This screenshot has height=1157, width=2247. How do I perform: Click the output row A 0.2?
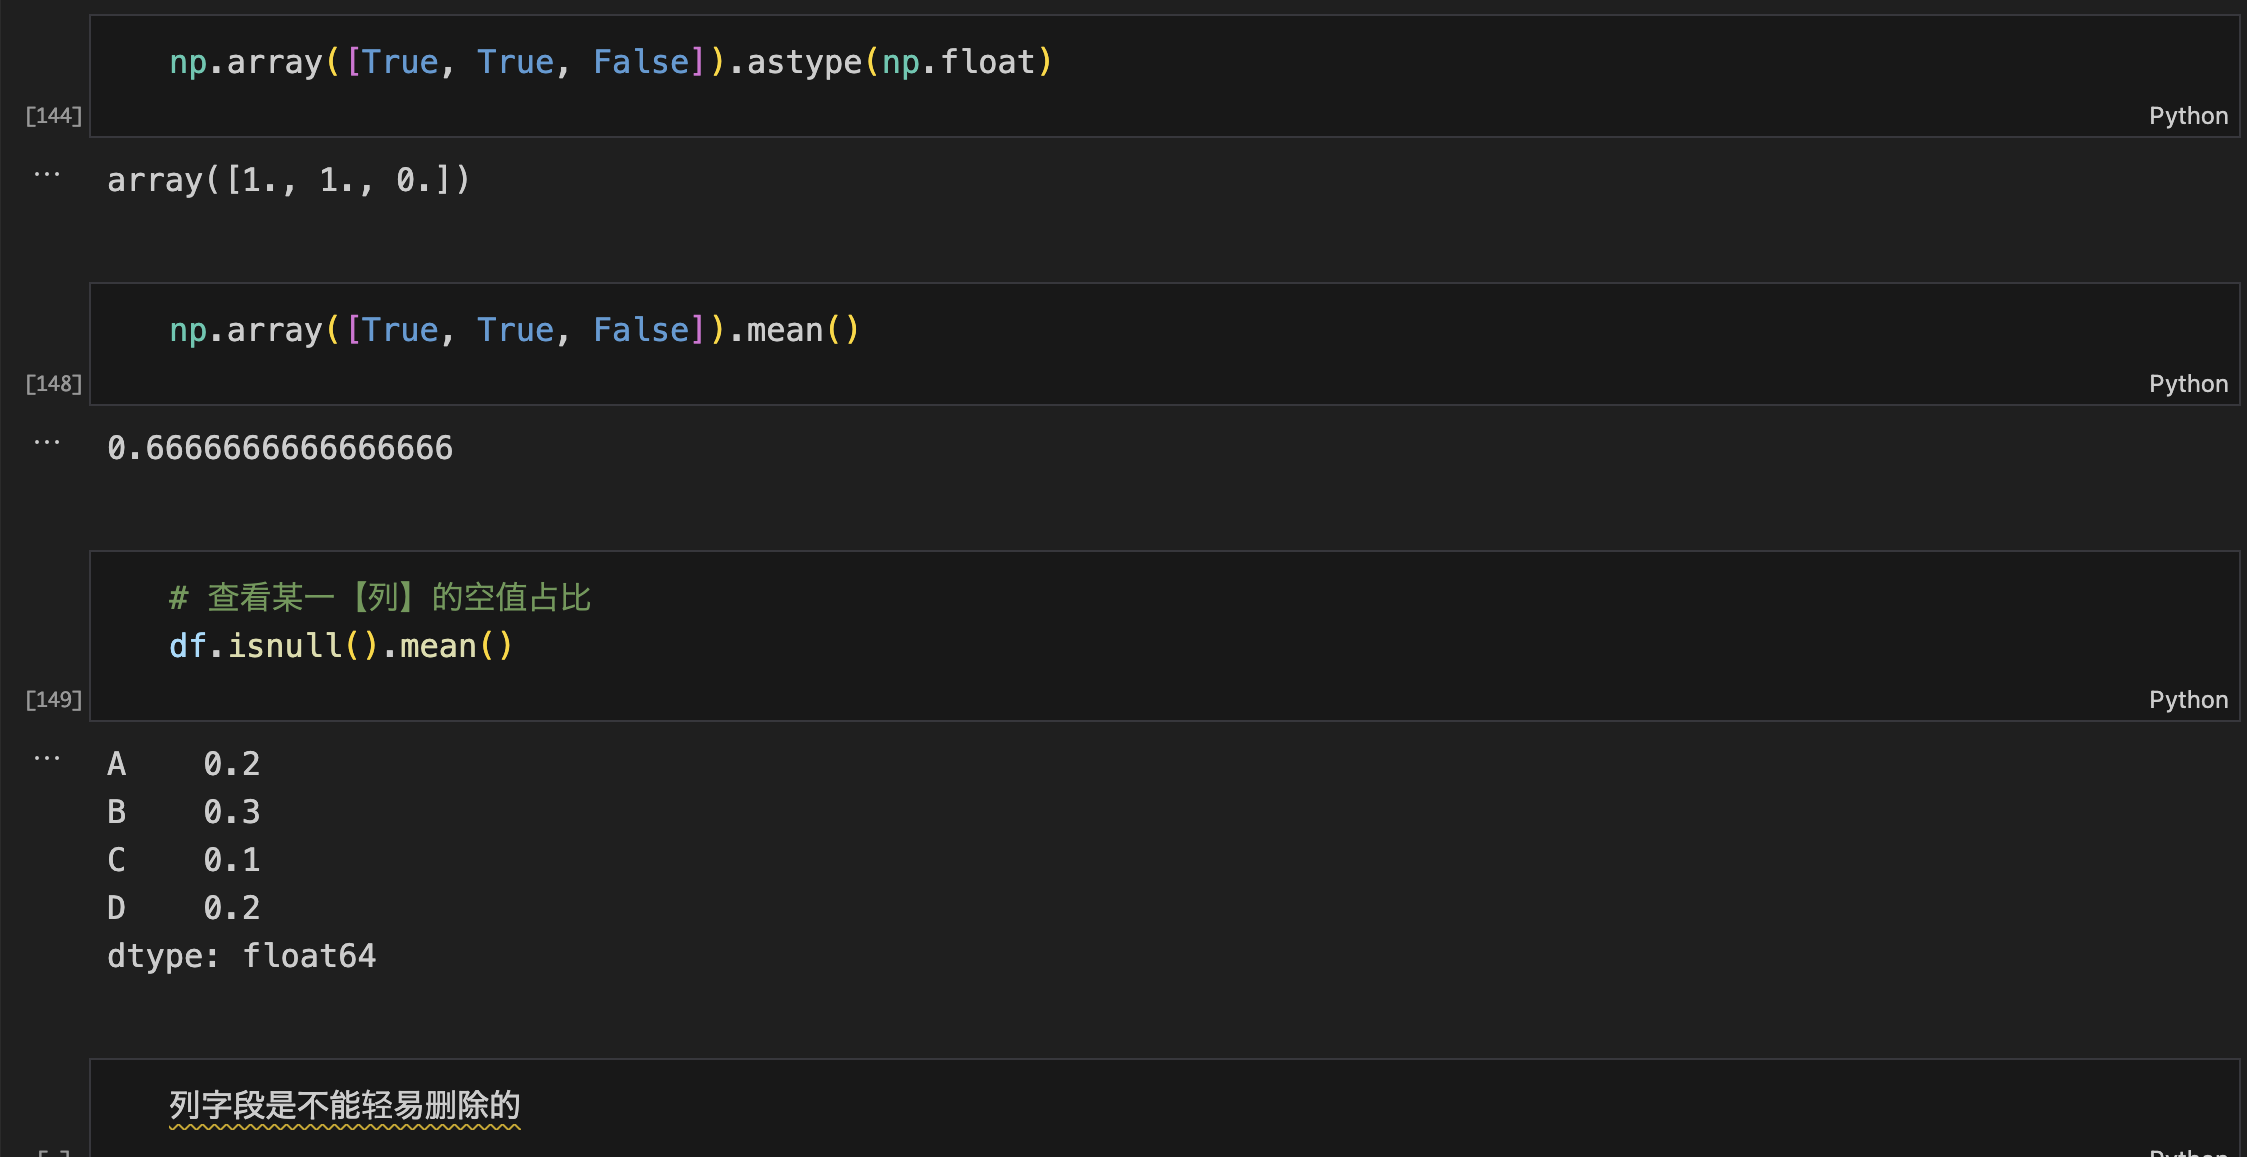[184, 764]
